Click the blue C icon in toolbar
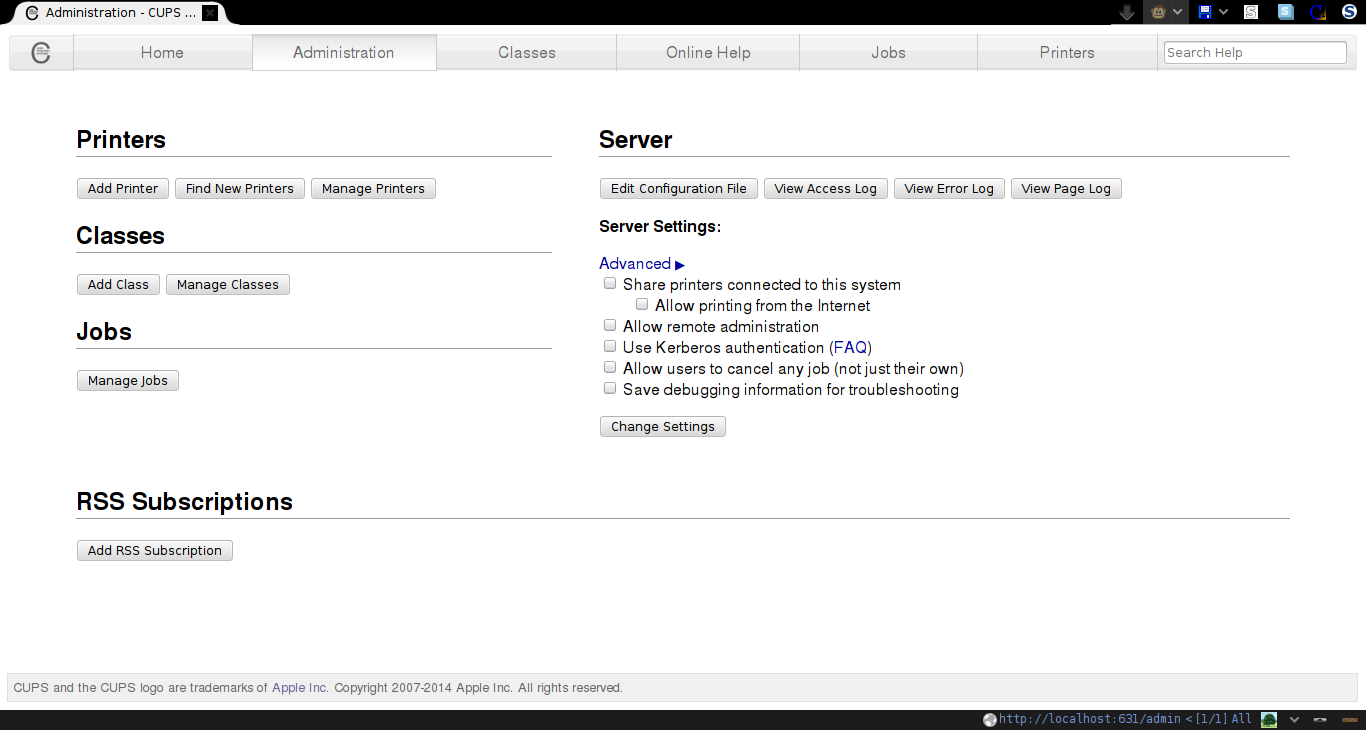 1318,12
